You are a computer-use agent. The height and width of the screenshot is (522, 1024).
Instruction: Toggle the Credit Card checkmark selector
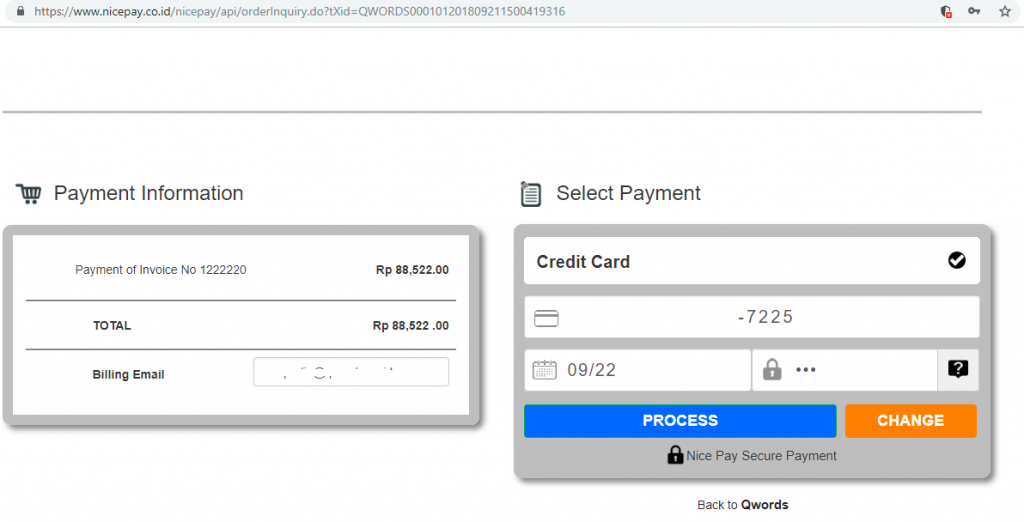[956, 261]
